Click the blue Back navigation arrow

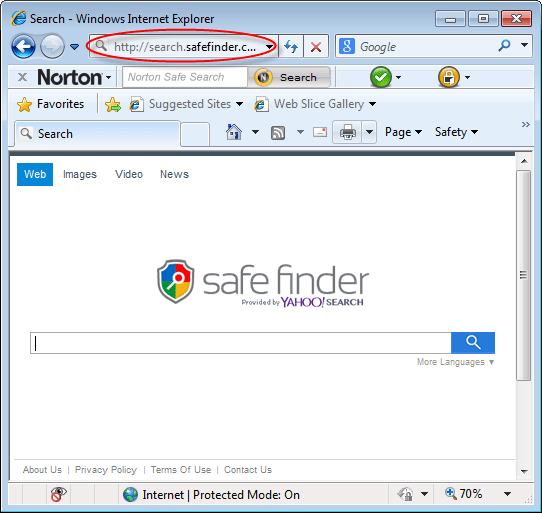tap(23, 46)
